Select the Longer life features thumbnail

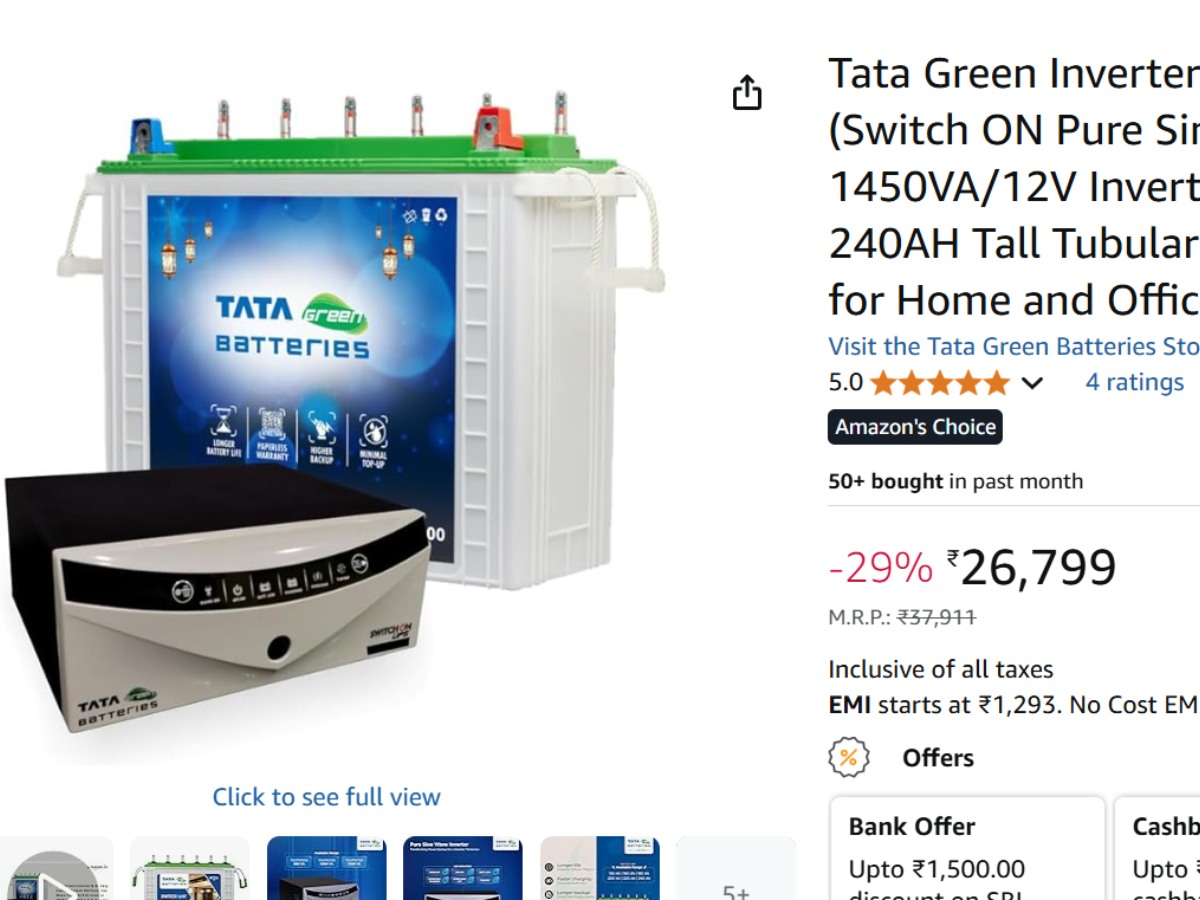600,868
